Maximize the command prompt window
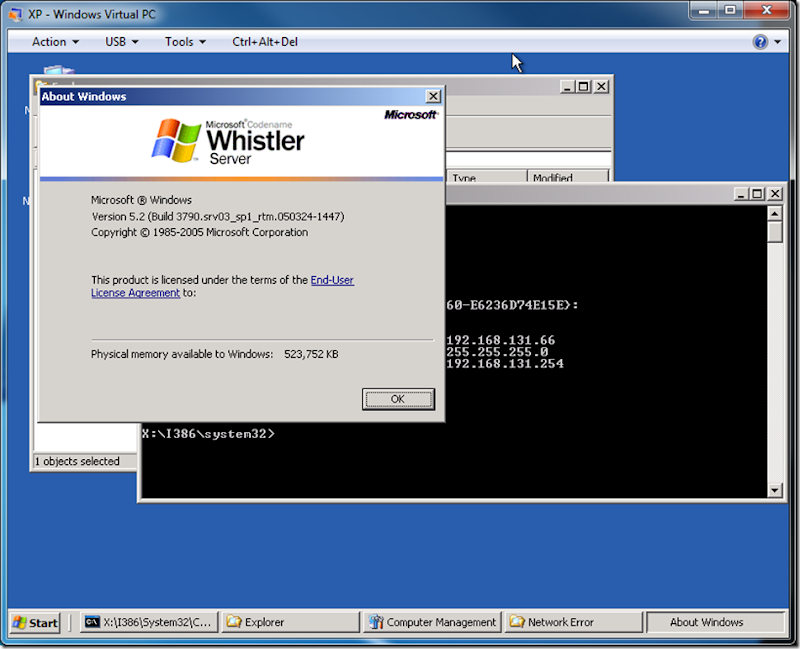Viewport: 800px width, 649px height. 757,194
